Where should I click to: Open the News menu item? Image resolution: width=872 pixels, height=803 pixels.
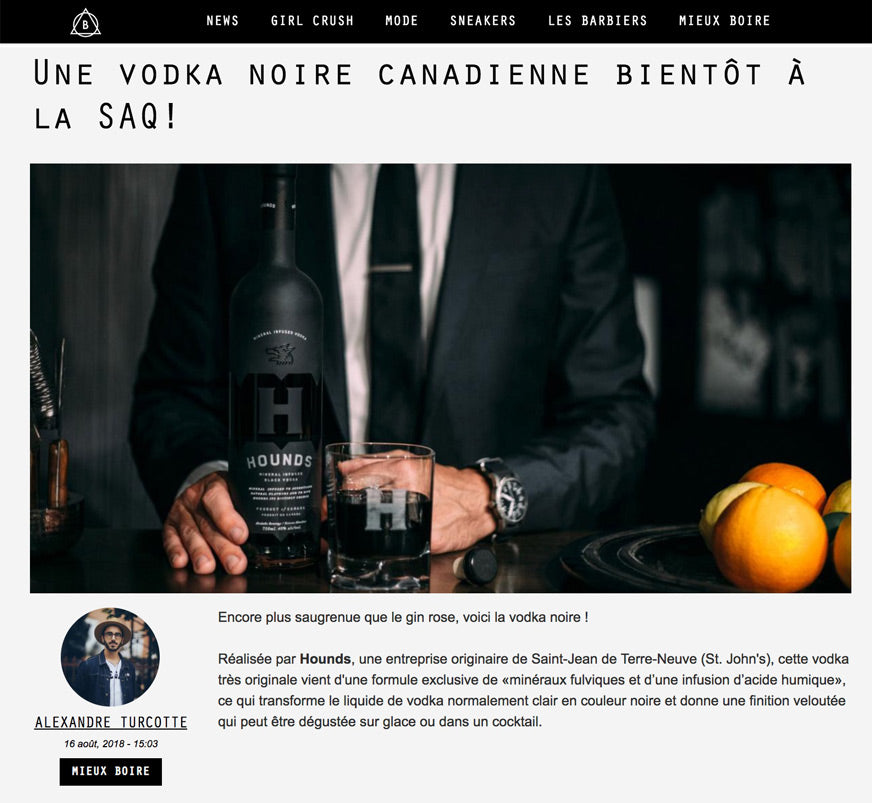(x=222, y=21)
